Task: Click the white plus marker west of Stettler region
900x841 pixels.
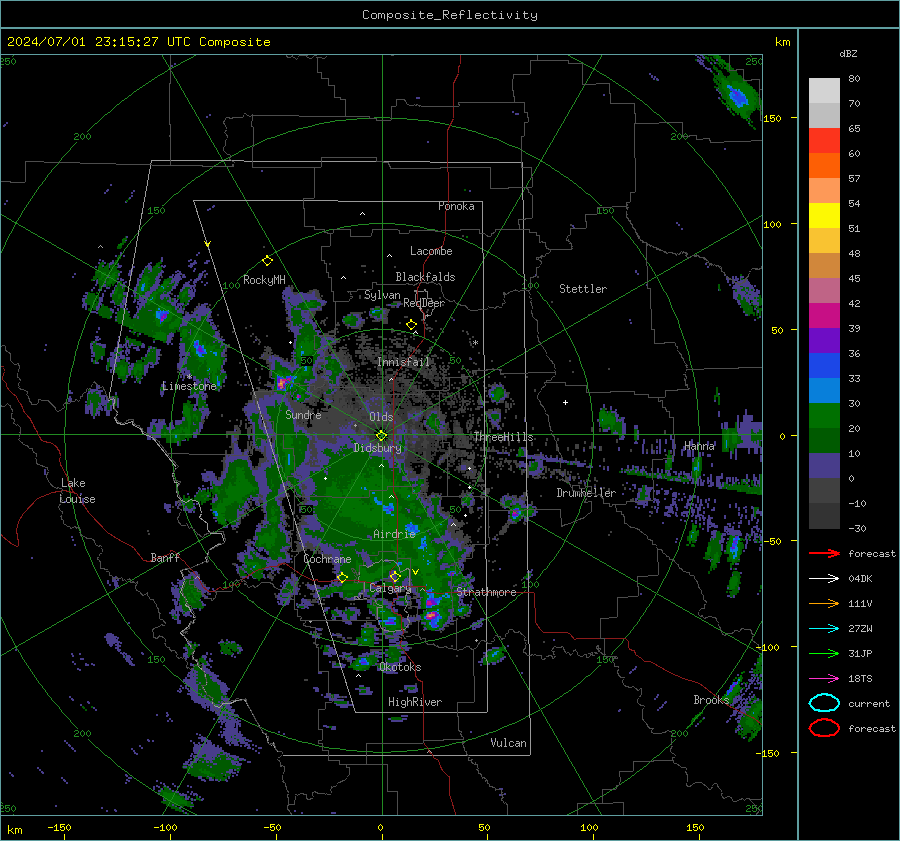Action: point(565,402)
